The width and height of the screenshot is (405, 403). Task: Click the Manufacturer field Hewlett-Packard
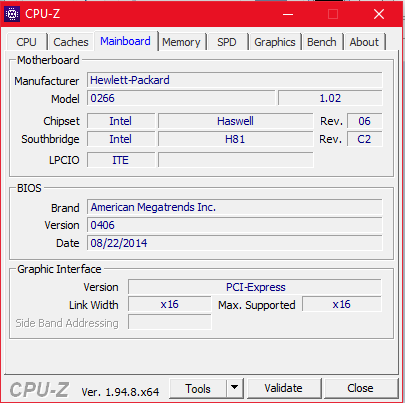[x=235, y=80]
